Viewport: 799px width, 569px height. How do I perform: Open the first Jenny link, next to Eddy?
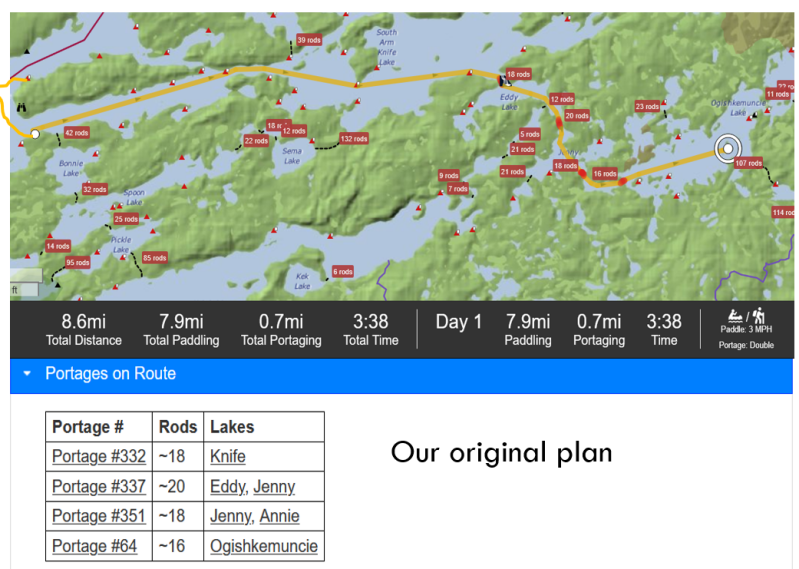(x=274, y=486)
